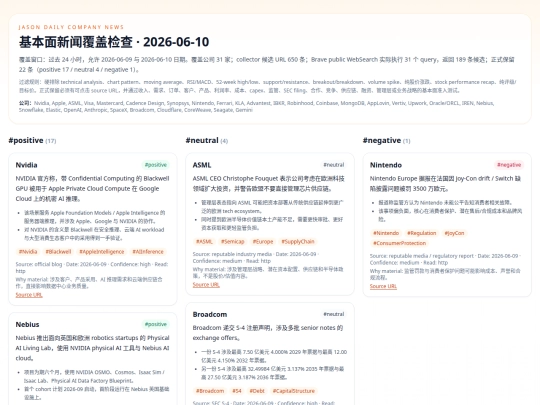540x405 pixels.
Task: Select the #AppleIntelligence tag chip
Action: 102,252
